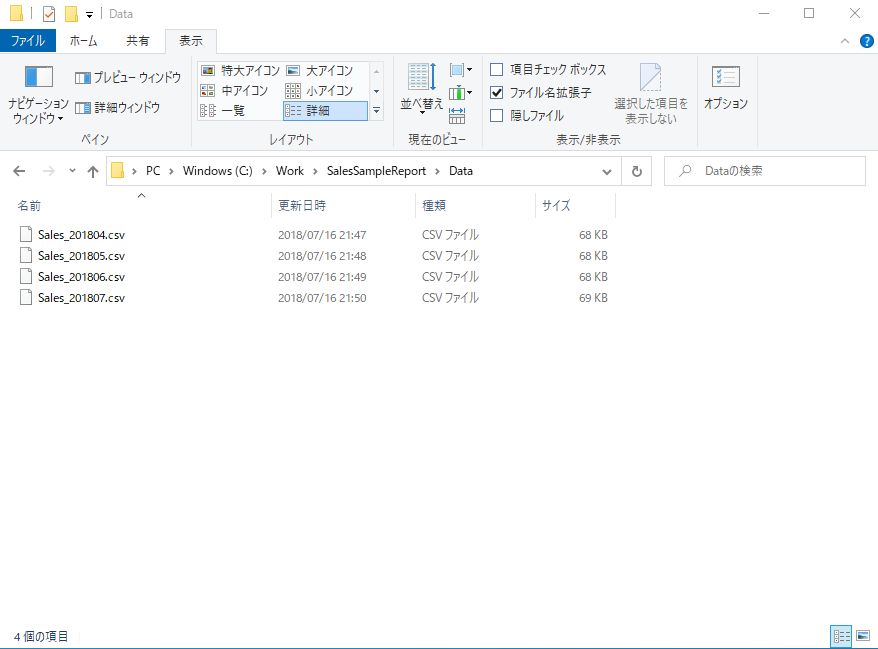
Task: Sort by the Name (名前) column header
Action: pyautogui.click(x=29, y=206)
